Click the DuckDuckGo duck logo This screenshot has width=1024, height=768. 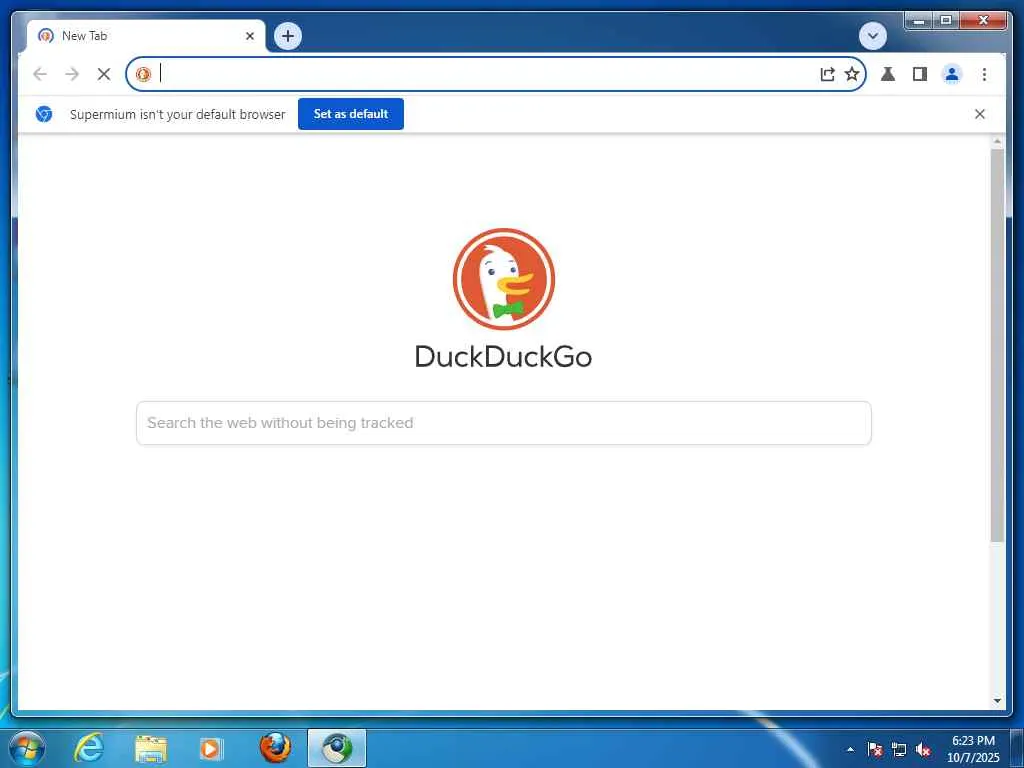coord(504,279)
